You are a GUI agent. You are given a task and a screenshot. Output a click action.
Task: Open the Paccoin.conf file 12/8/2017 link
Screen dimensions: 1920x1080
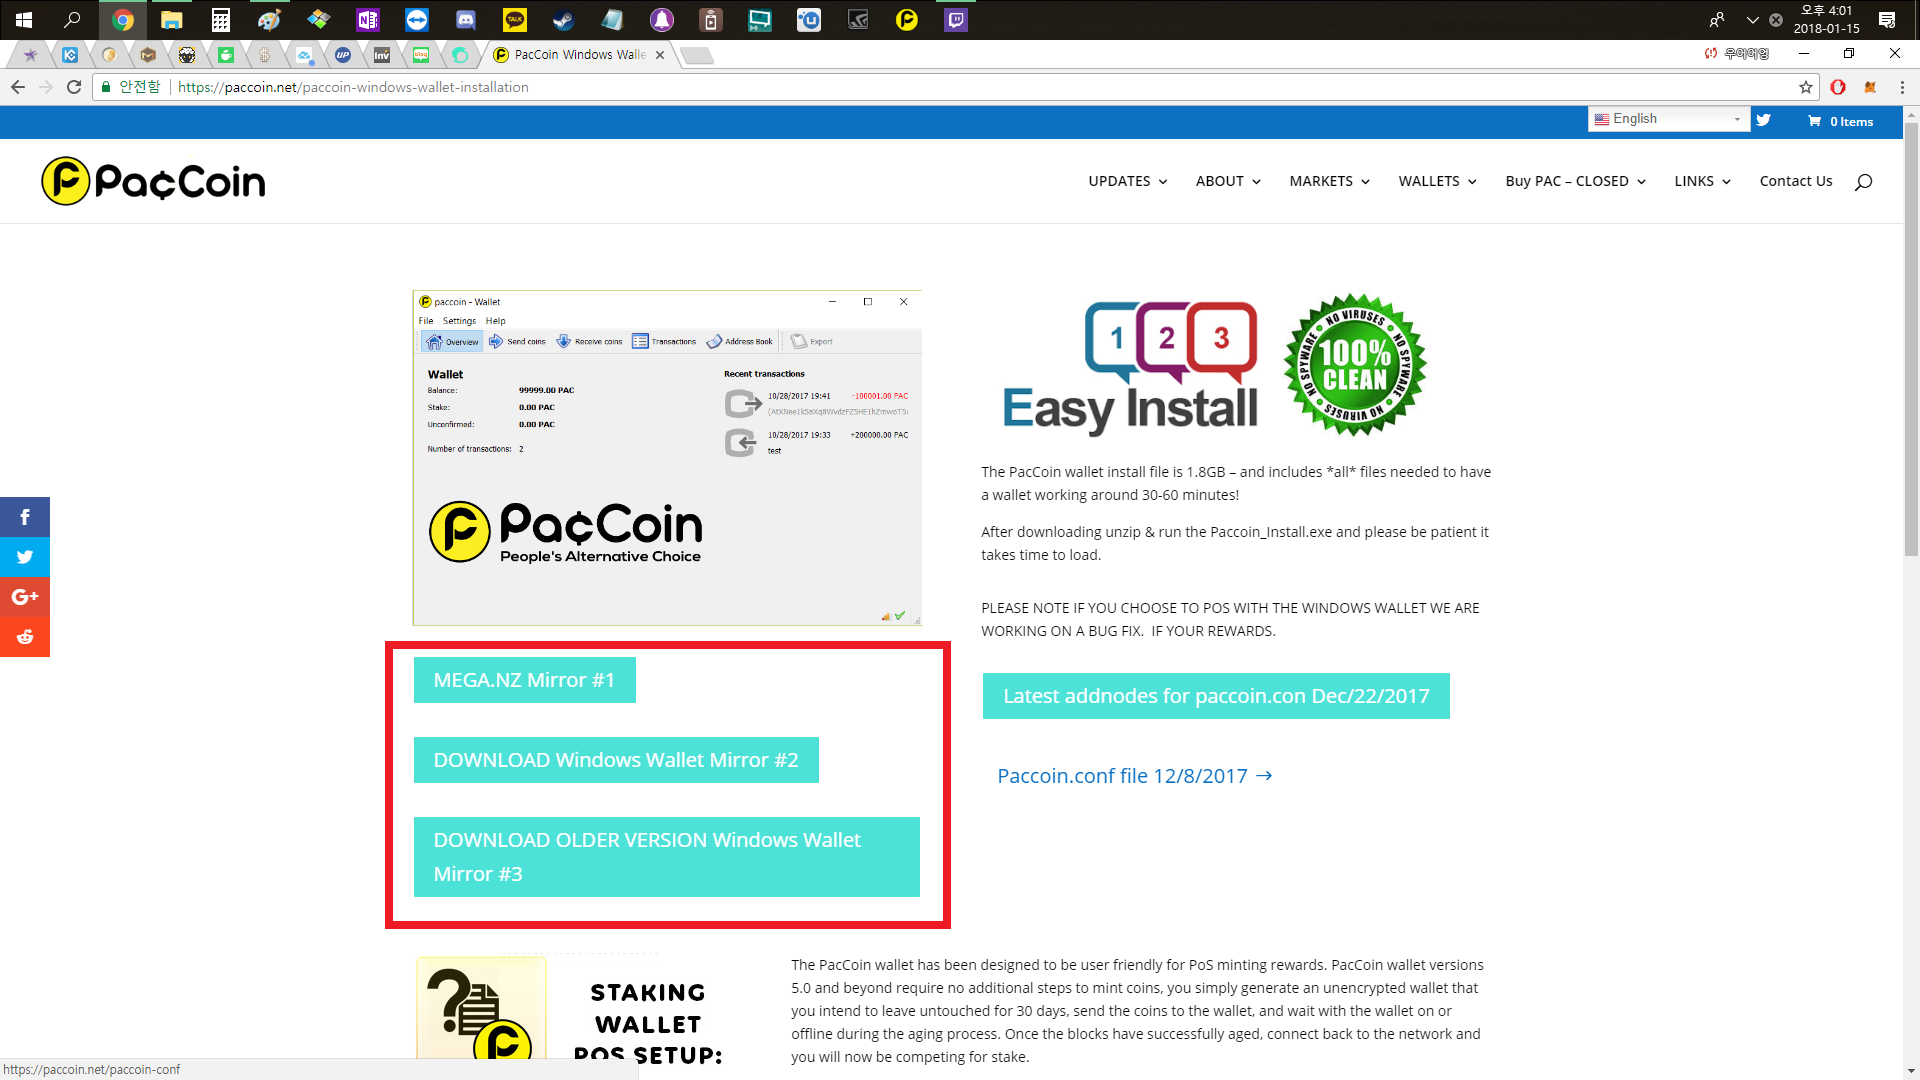[1122, 776]
